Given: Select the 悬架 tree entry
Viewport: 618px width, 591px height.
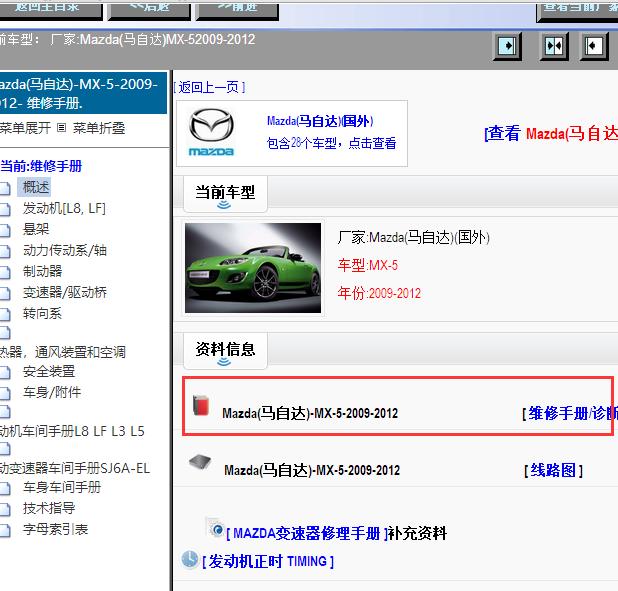Looking at the screenshot, I should [36, 229].
